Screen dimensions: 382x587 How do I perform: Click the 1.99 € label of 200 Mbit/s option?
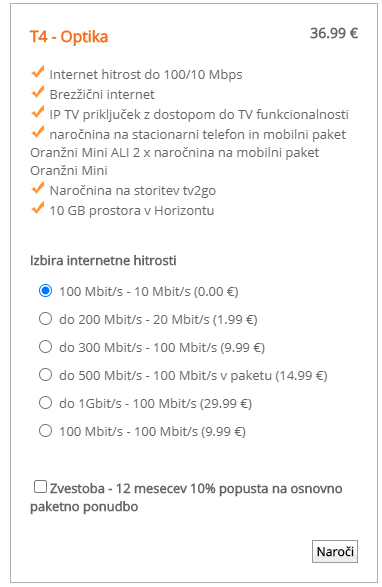(235, 319)
